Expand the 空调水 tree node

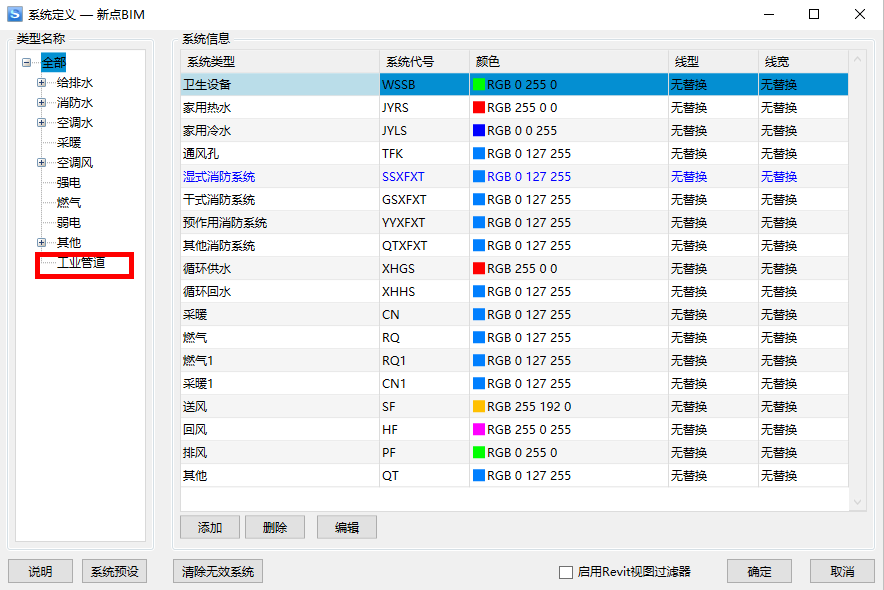pos(41,122)
